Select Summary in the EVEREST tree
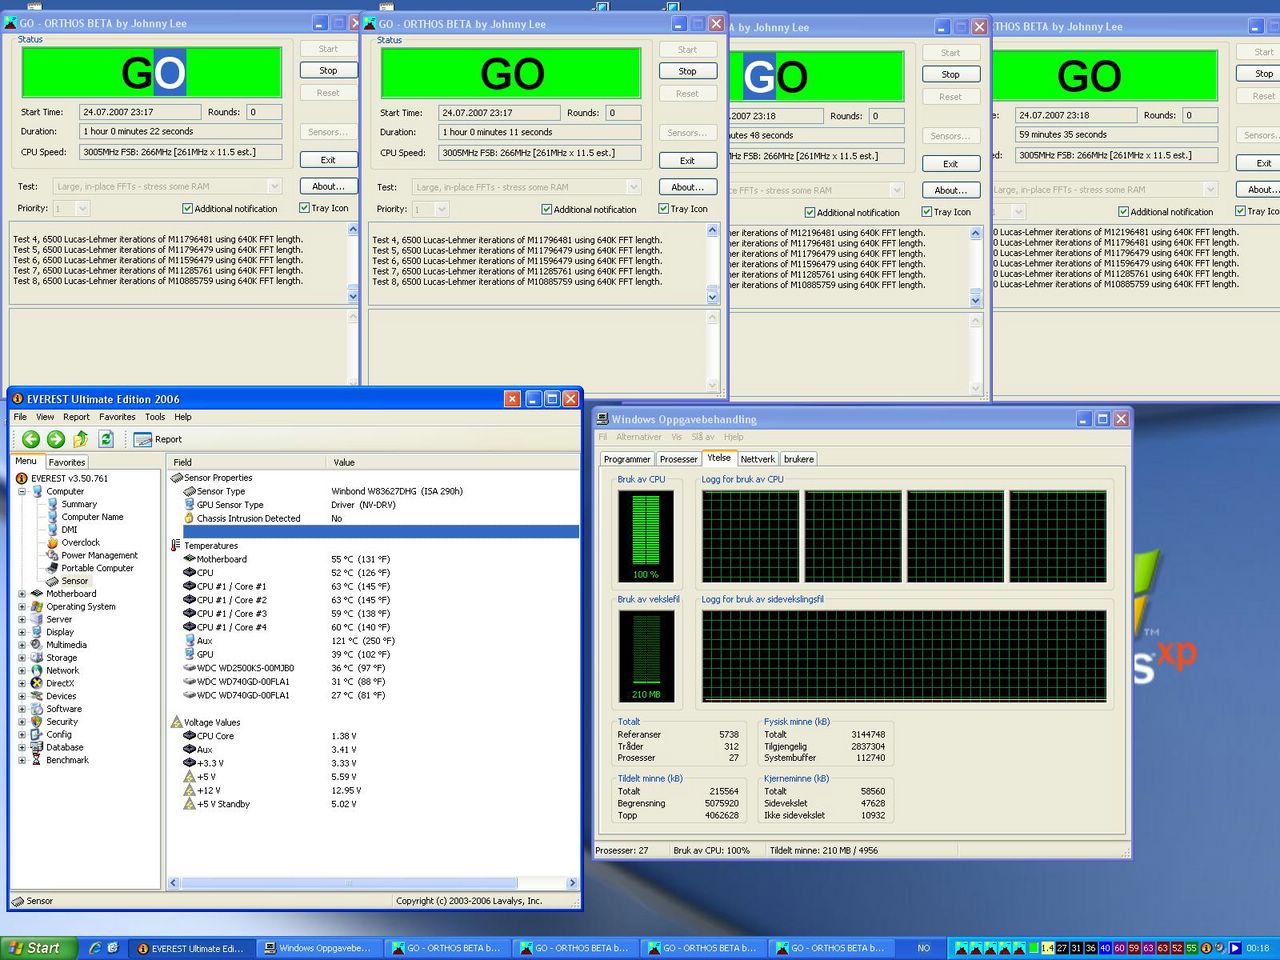 [79, 504]
